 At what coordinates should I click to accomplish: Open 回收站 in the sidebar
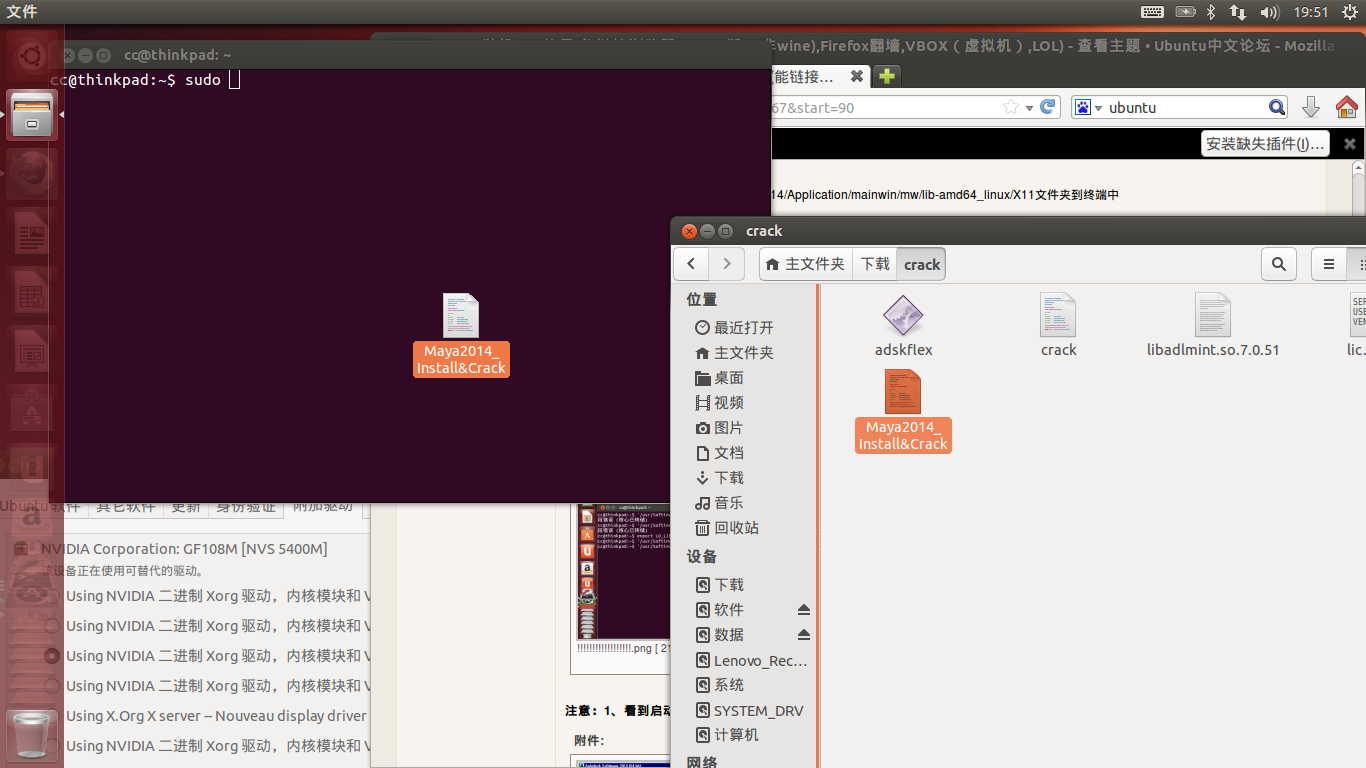727,527
